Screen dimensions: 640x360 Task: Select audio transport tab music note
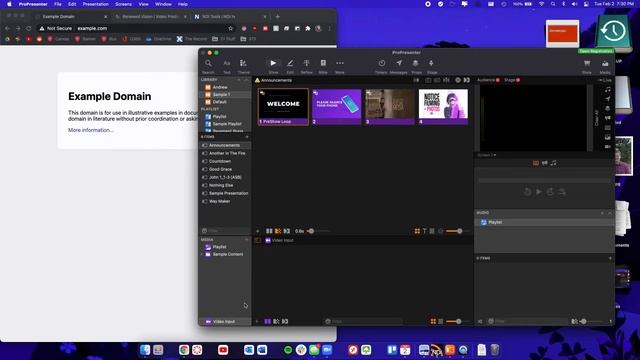553,163
